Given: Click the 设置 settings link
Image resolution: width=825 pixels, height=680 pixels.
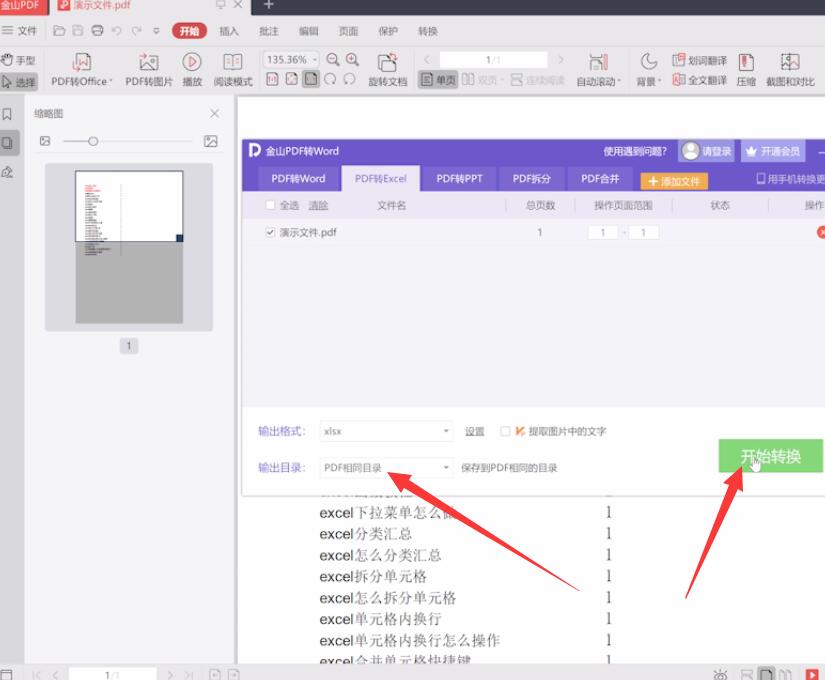Looking at the screenshot, I should (x=475, y=431).
